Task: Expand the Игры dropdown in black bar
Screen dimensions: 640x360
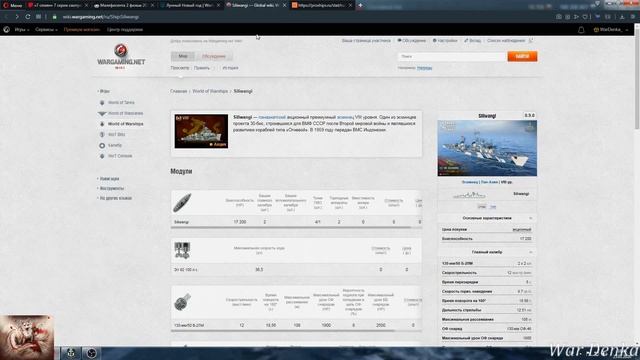Action: pyautogui.click(x=22, y=29)
